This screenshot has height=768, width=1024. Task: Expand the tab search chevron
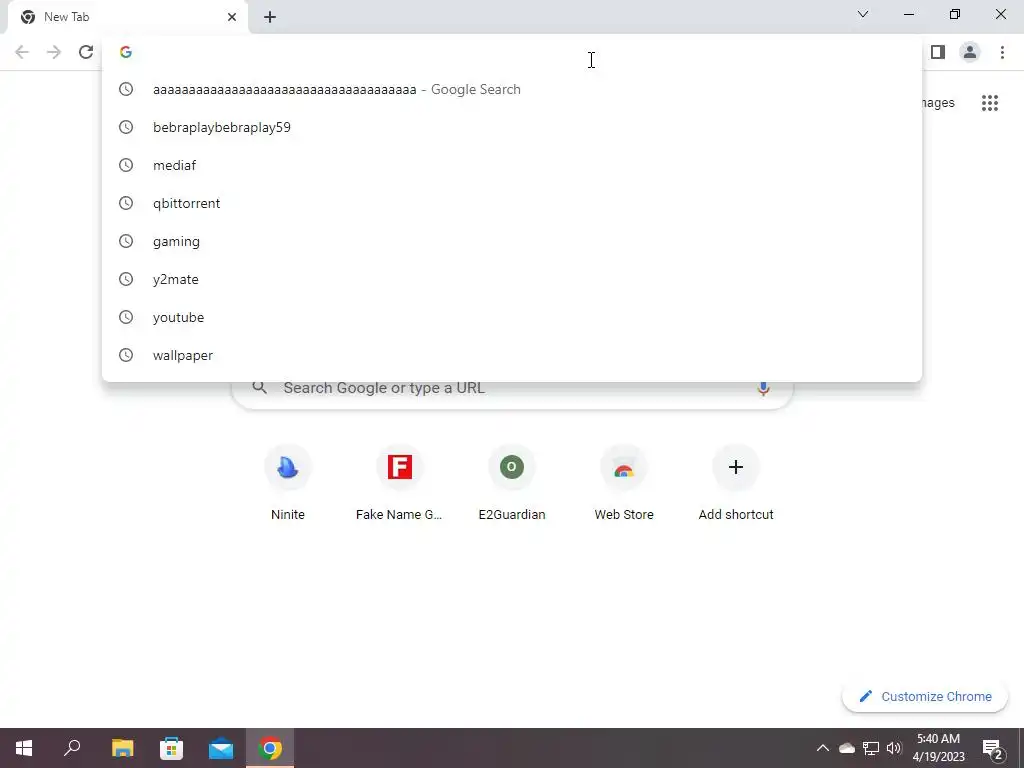click(x=863, y=14)
